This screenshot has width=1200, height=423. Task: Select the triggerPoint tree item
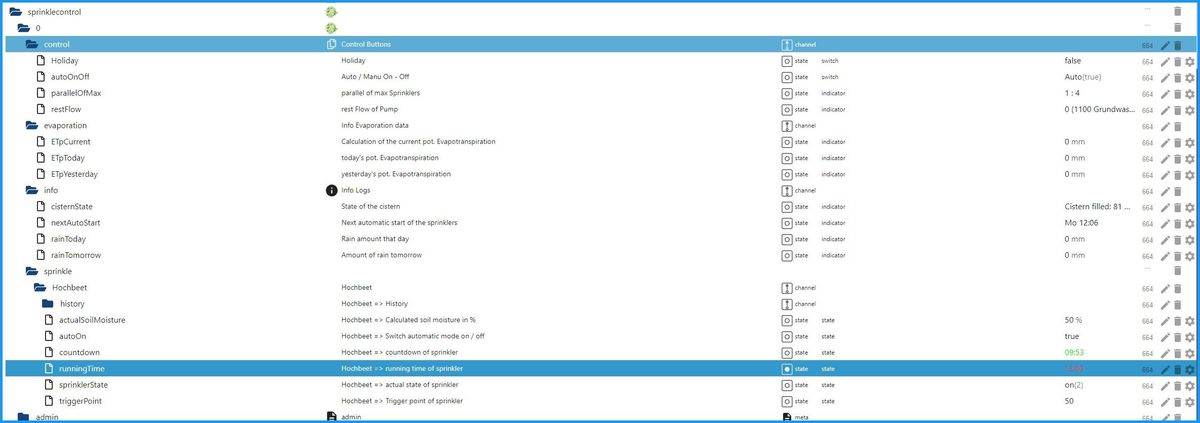click(x=79, y=401)
